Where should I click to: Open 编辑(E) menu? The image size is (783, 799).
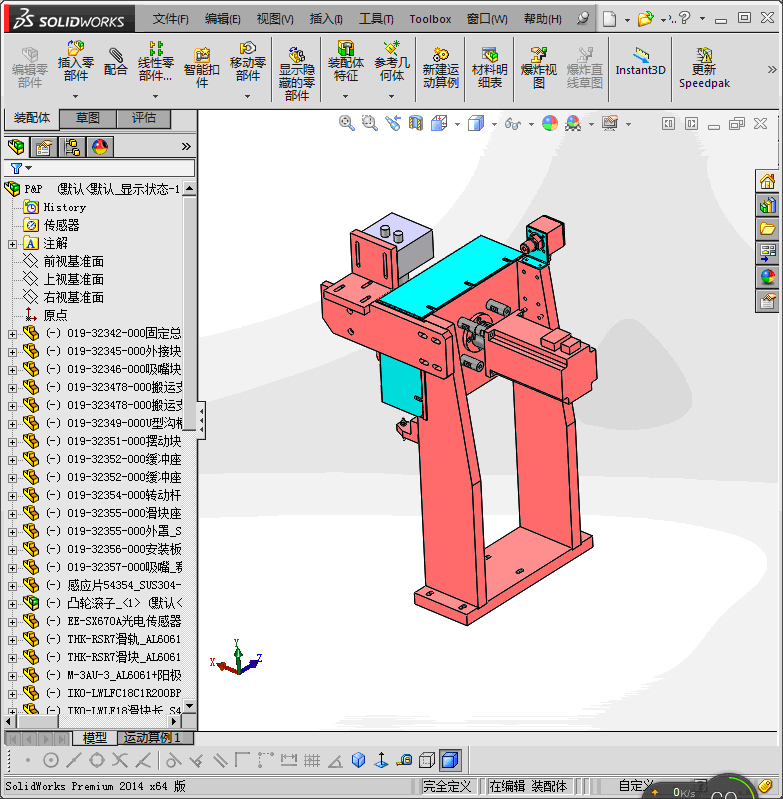point(223,19)
